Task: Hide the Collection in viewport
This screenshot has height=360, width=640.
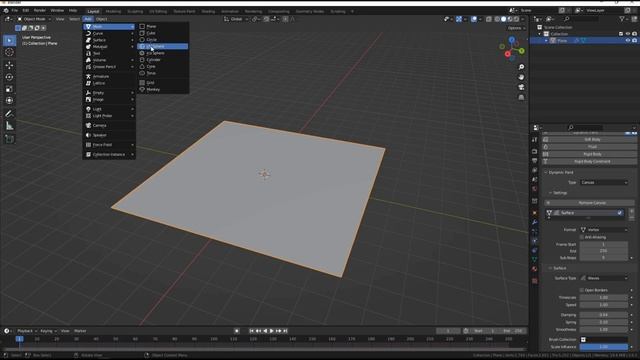Action: coord(628,34)
